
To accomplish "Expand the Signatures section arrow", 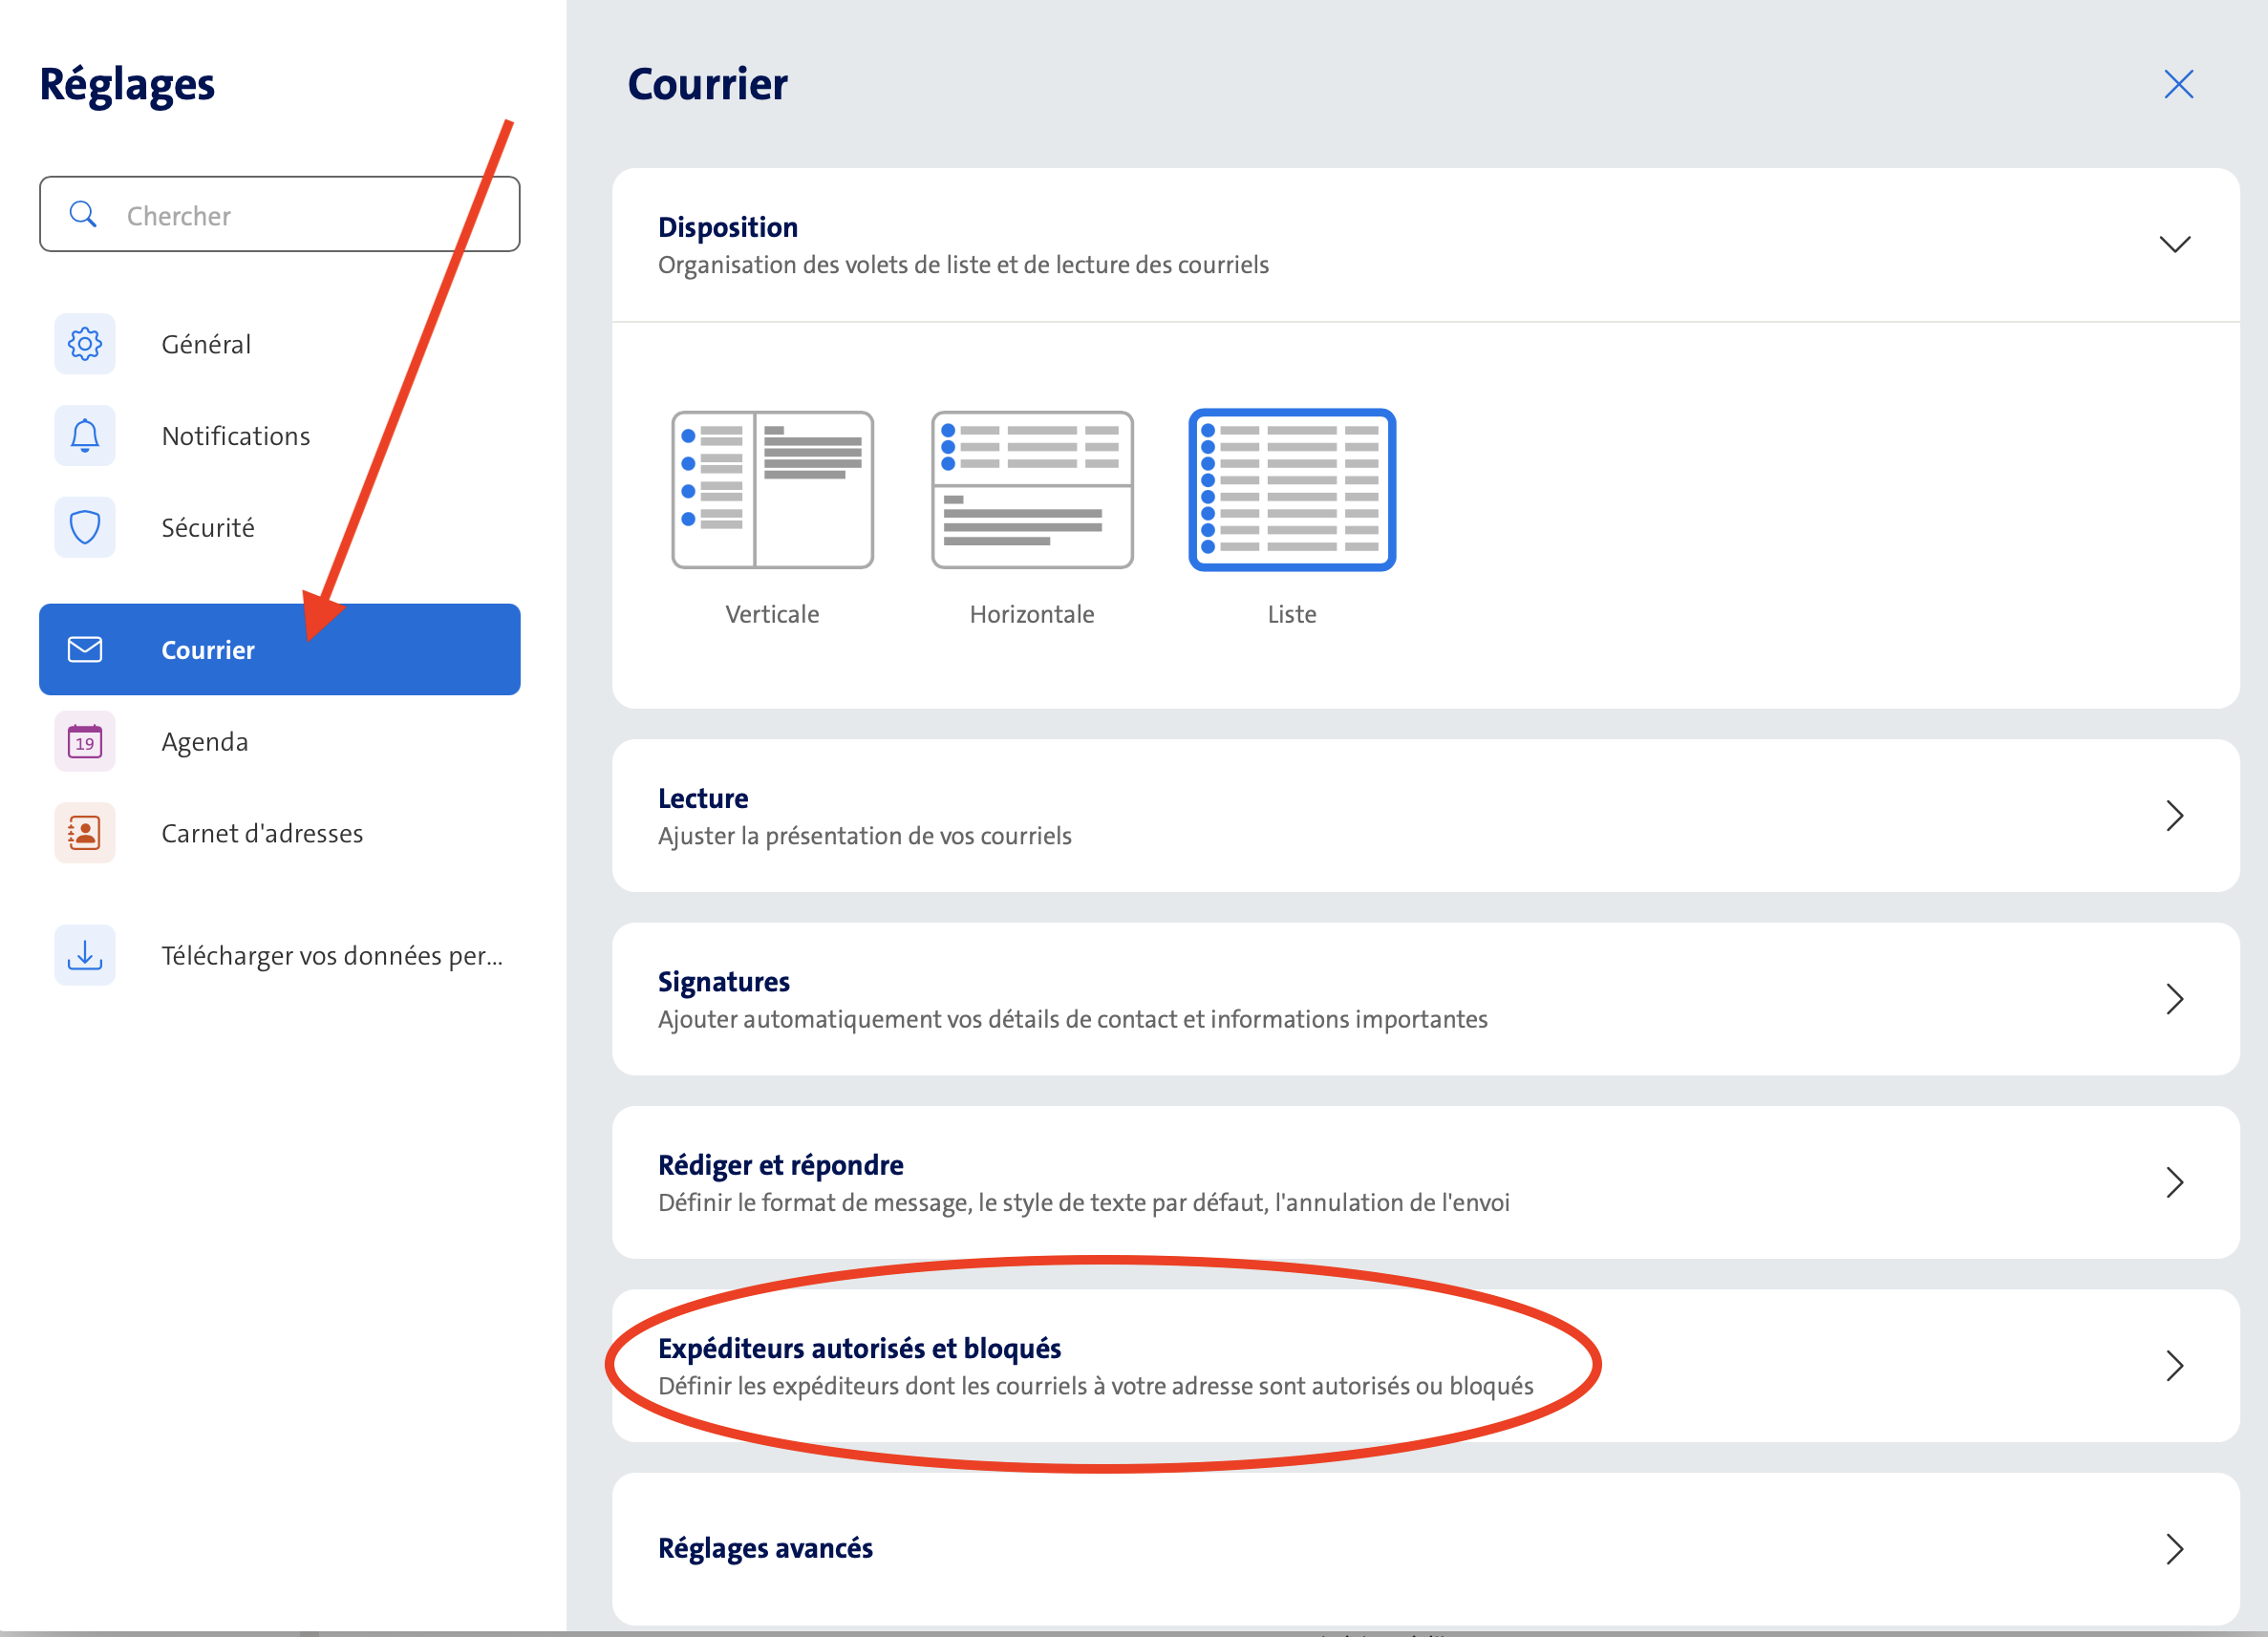I will [x=2174, y=999].
